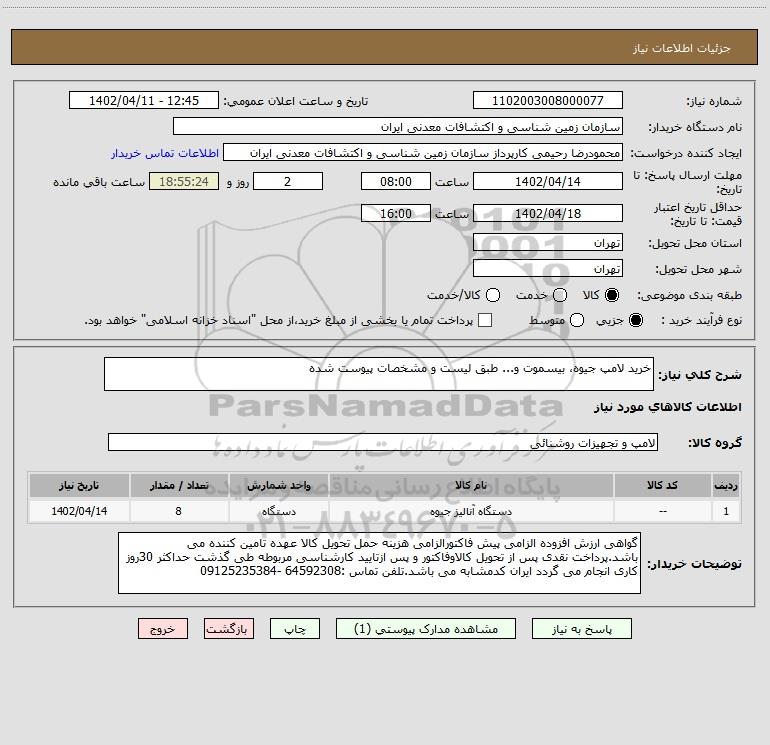Click the row number 1 cell
The image size is (770, 745).
tap(726, 511)
